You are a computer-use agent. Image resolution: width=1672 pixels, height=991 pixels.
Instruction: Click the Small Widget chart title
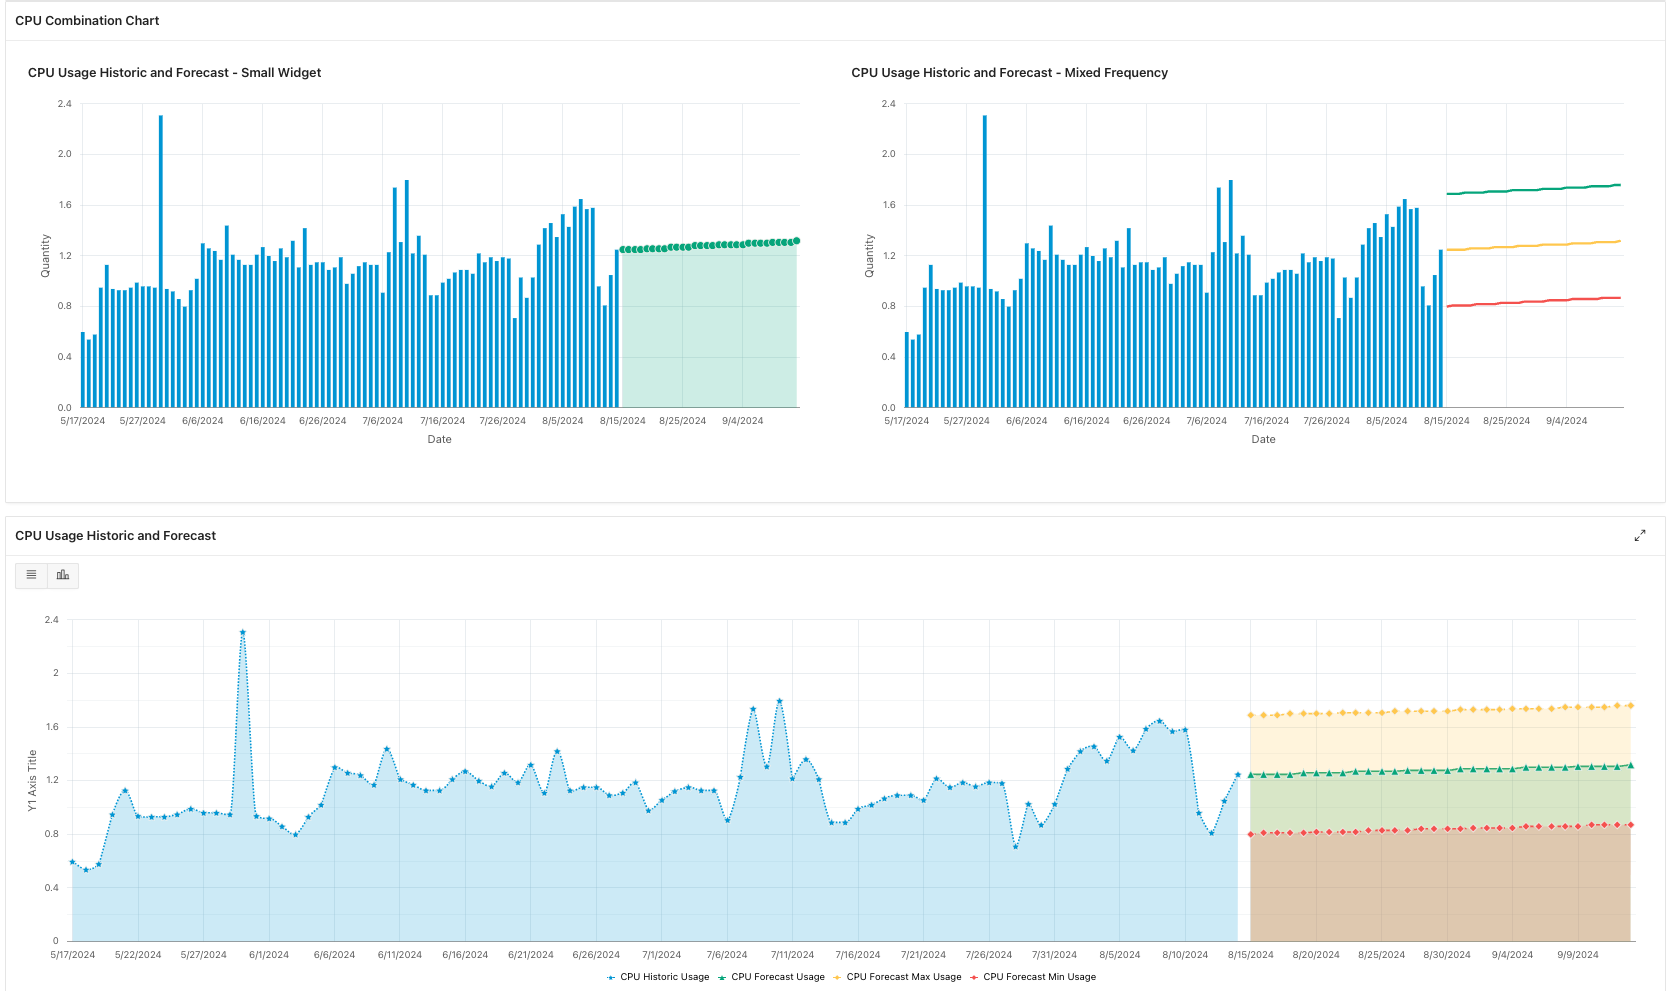175,73
